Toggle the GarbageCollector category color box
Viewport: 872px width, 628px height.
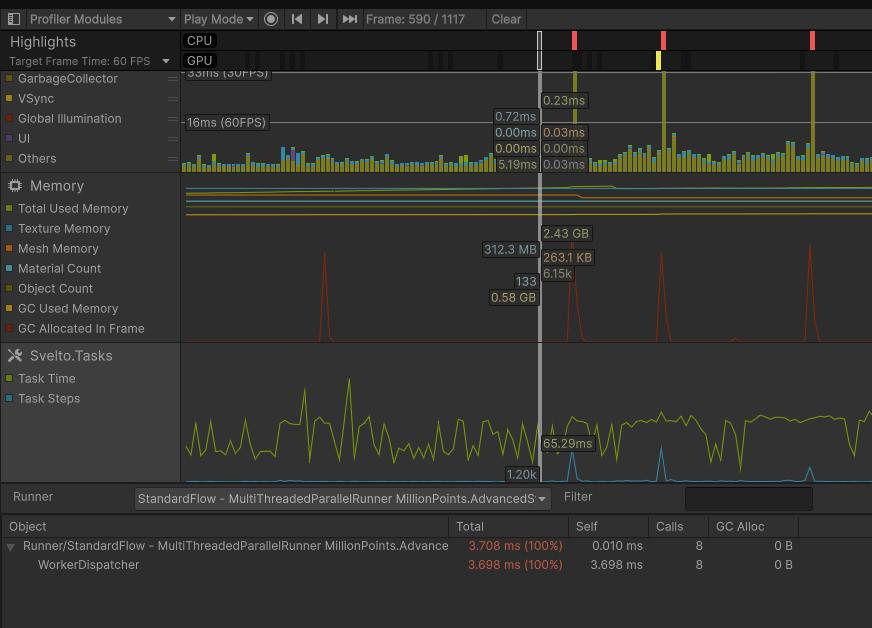click(x=9, y=78)
